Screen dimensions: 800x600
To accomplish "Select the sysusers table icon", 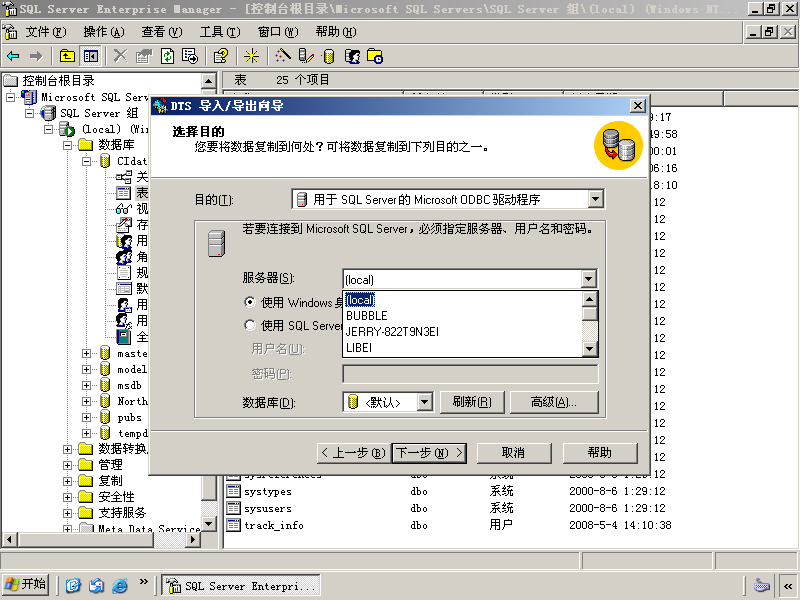I will pos(233,508).
